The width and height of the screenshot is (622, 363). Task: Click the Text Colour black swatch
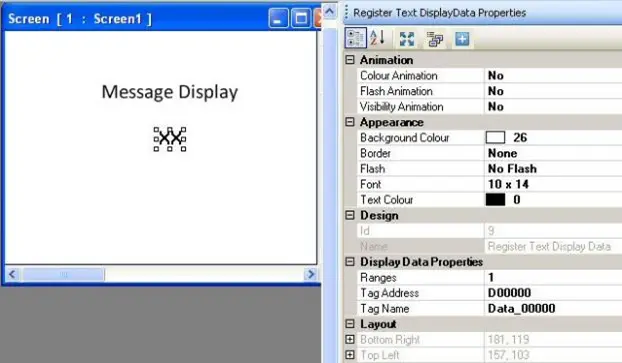[495, 200]
